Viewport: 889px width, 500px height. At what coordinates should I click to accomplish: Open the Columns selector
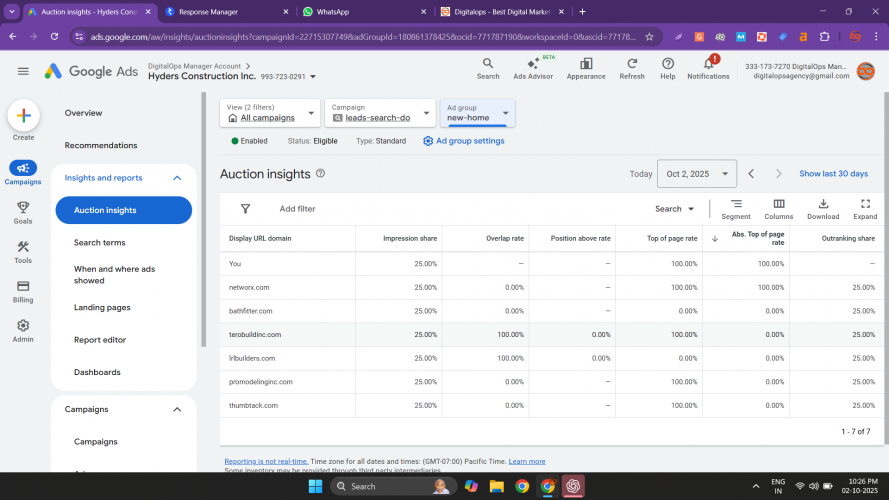click(778, 209)
